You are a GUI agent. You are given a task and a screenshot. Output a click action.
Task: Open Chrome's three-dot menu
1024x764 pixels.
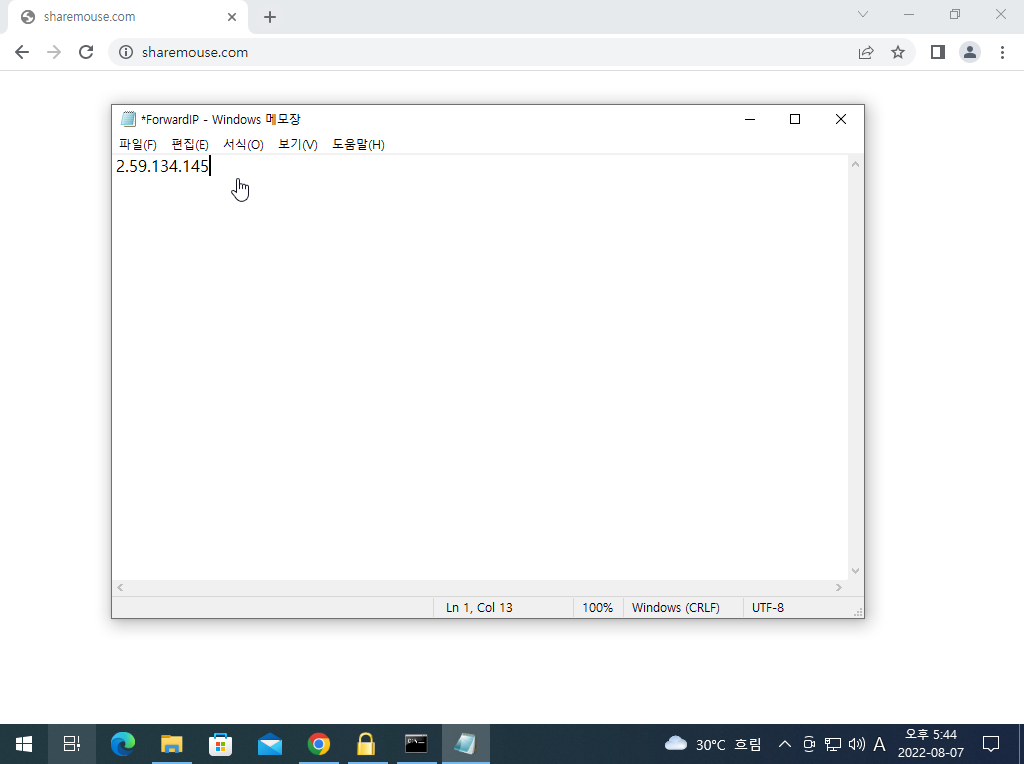coord(1002,52)
